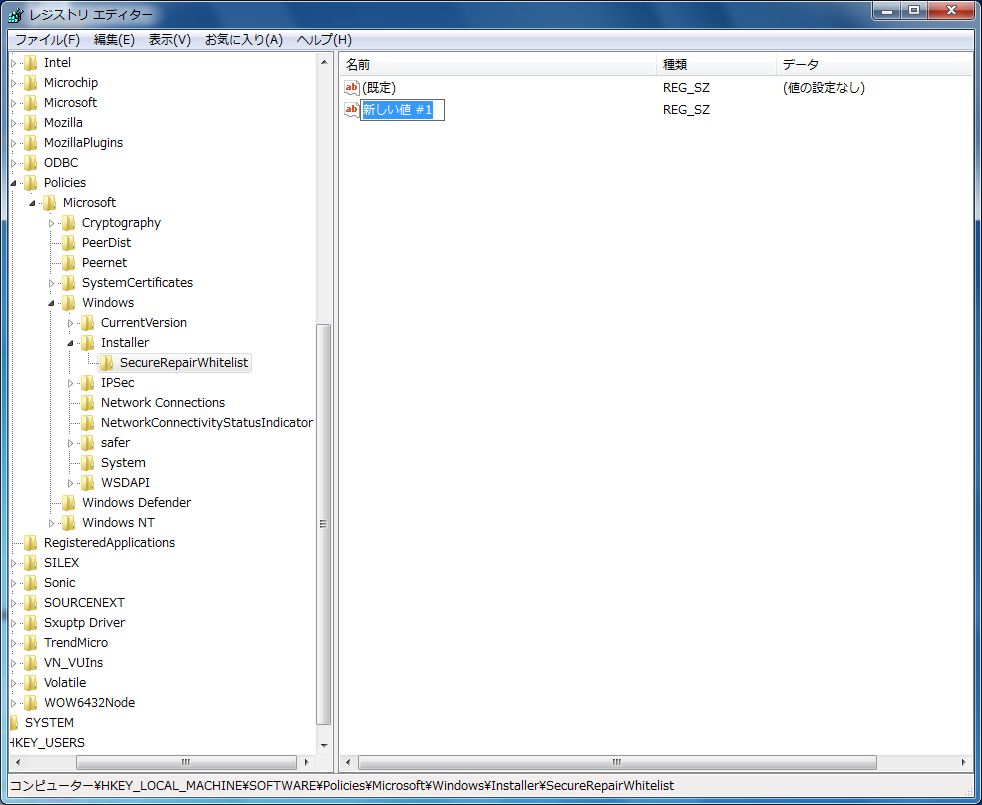
Task: Click the tree pane scroll up arrow
Action: tap(324, 62)
